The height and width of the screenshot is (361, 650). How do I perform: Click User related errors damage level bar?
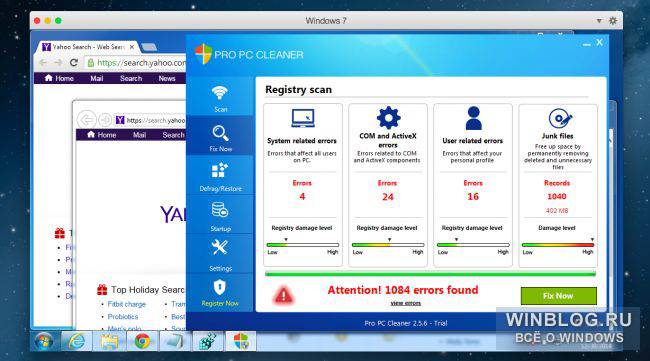tap(473, 245)
